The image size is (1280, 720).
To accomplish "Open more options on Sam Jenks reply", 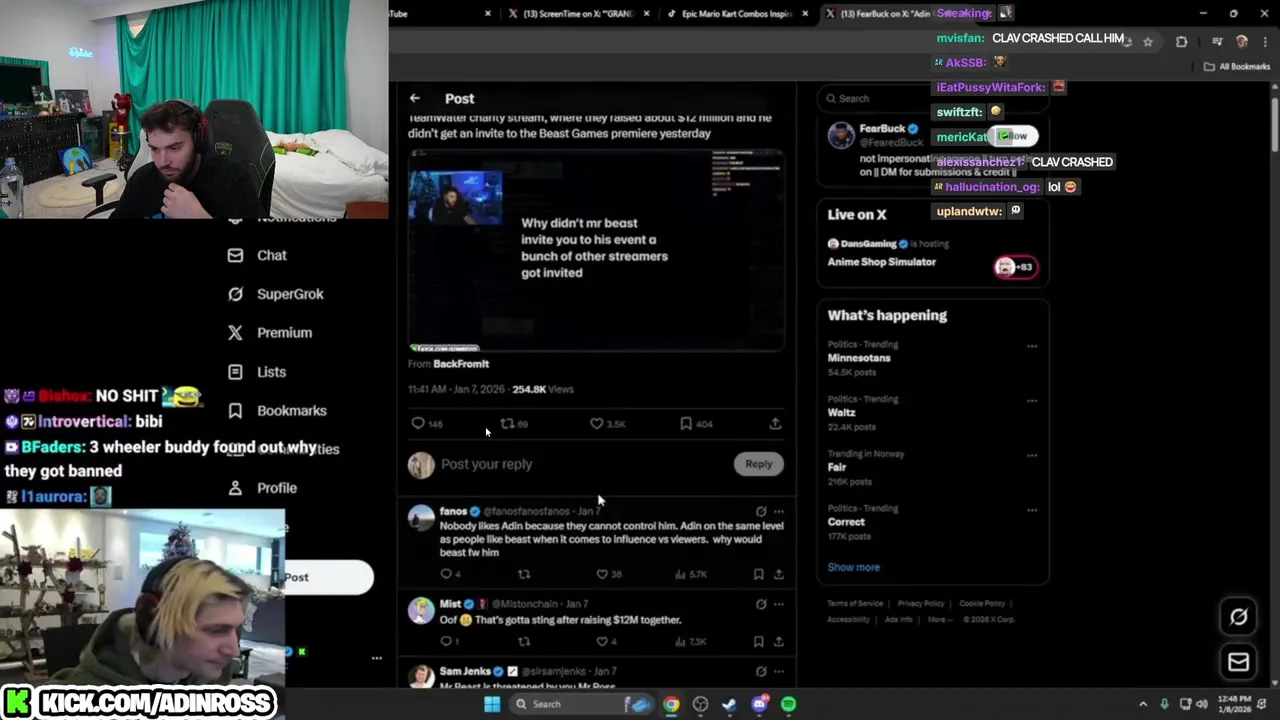I will tap(779, 671).
